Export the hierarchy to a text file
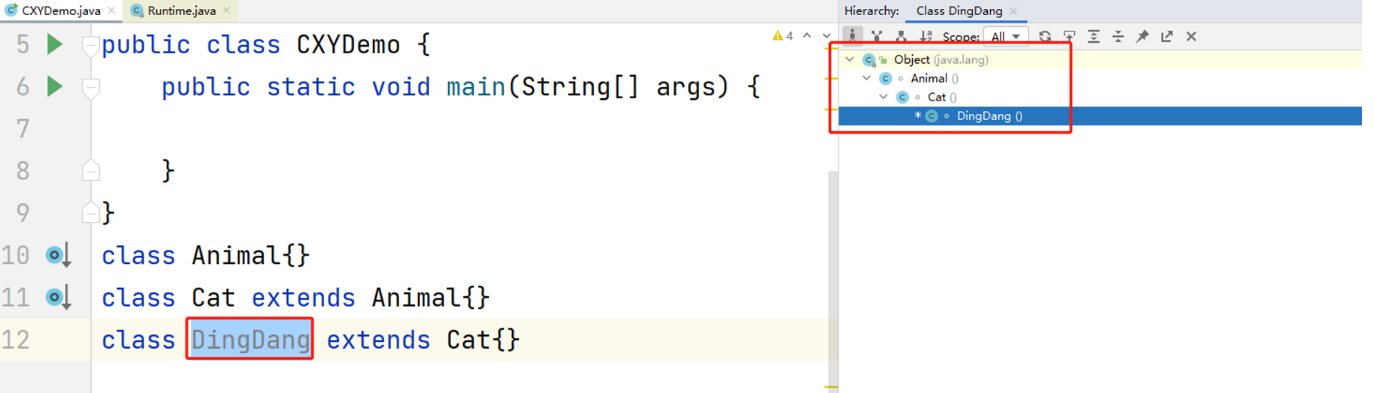 click(x=1166, y=36)
